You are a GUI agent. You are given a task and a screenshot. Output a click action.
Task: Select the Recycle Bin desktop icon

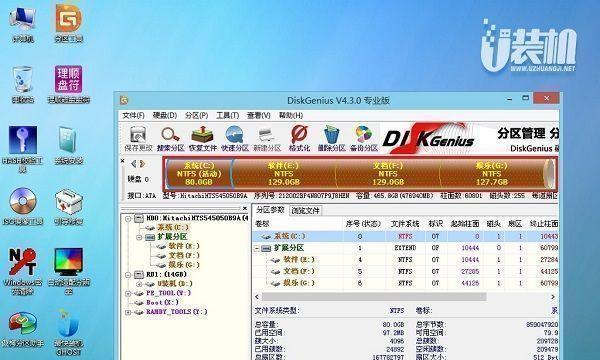click(23, 84)
